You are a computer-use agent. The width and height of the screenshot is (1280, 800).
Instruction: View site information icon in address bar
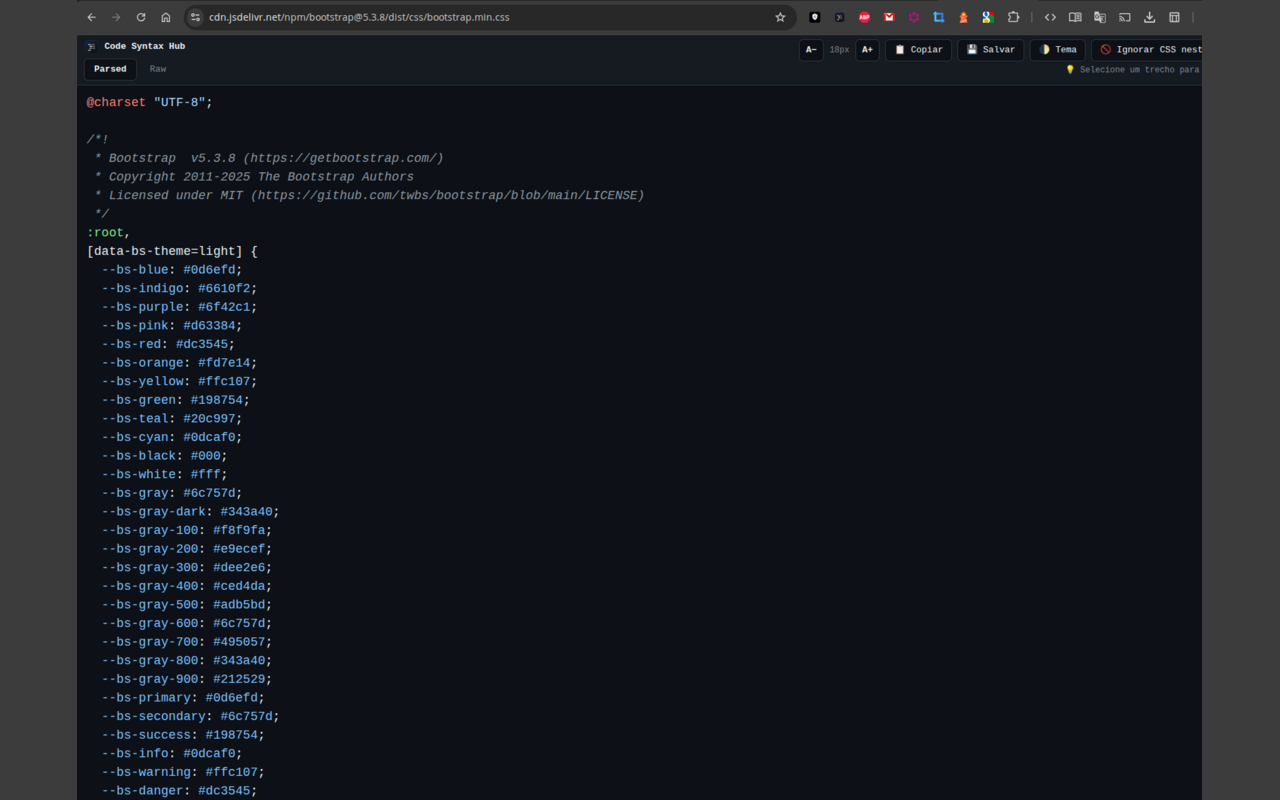(x=196, y=17)
